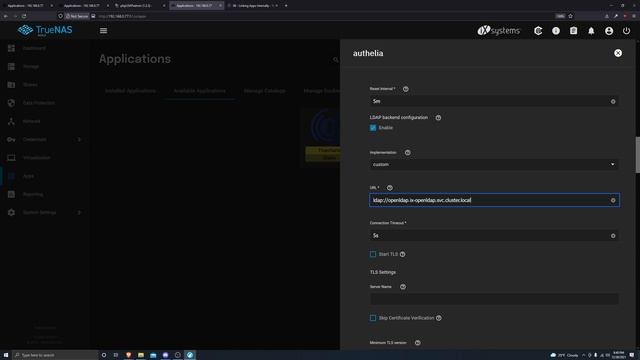Clear the URL field using its X icon
Screen dimensions: 640x360
click(613, 200)
